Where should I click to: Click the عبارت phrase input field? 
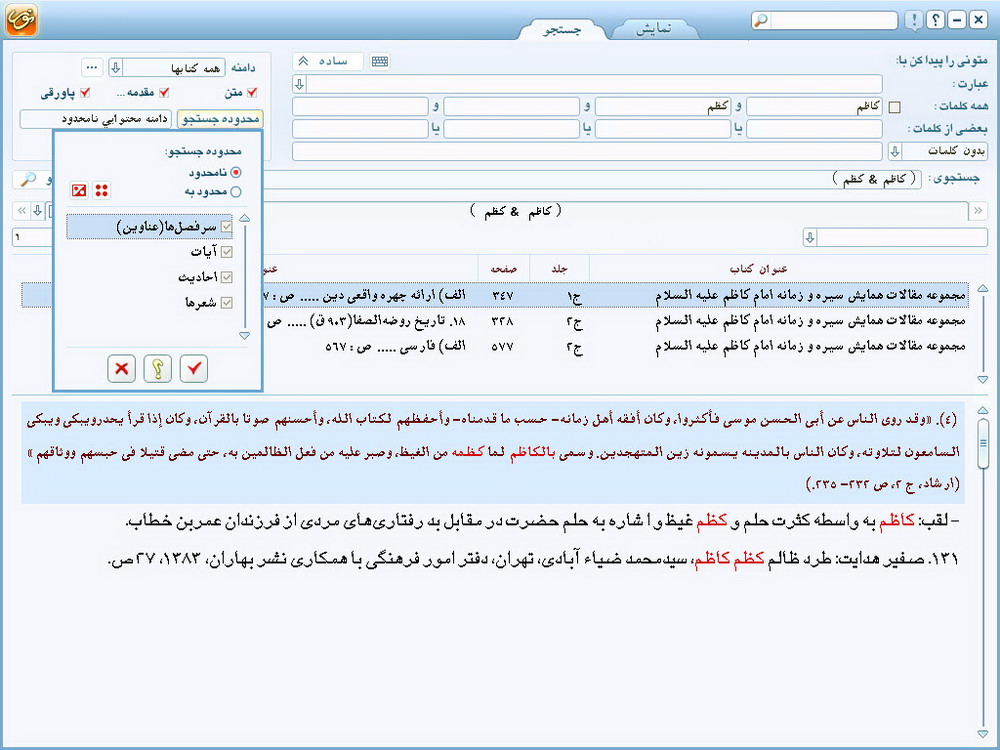pos(594,84)
